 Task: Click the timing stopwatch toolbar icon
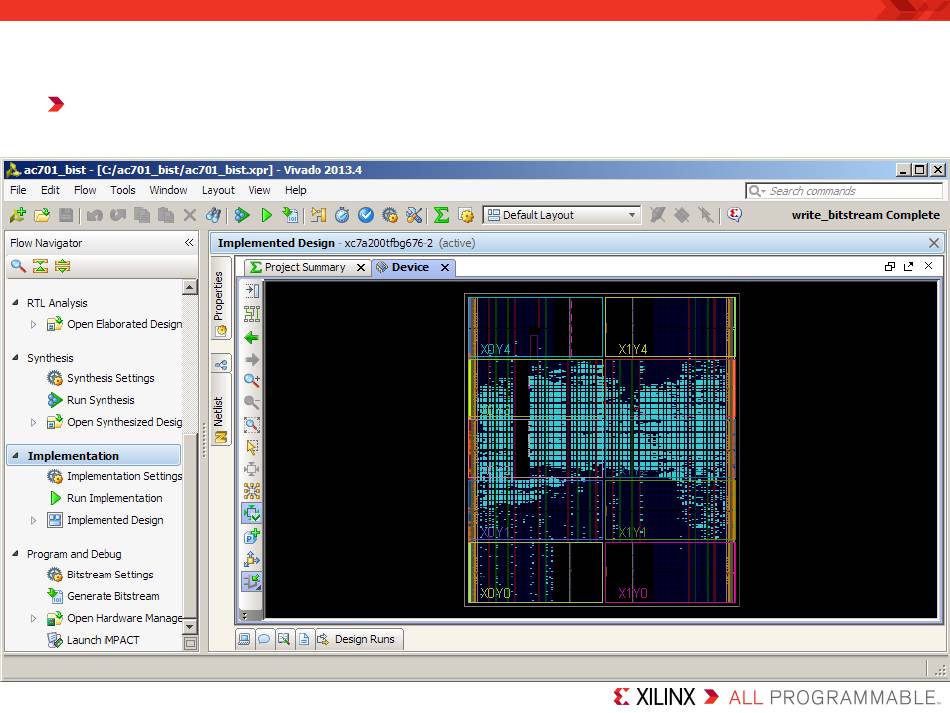[x=342, y=215]
